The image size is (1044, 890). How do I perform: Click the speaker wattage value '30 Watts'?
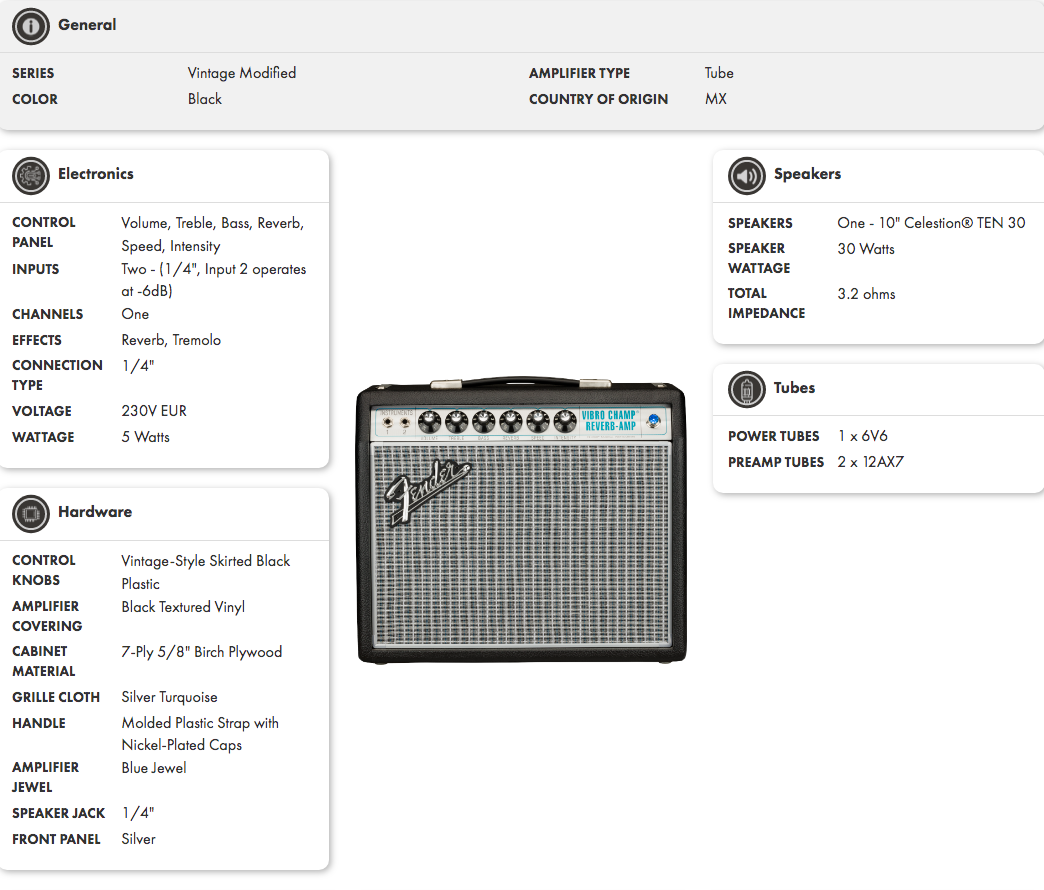(x=866, y=248)
